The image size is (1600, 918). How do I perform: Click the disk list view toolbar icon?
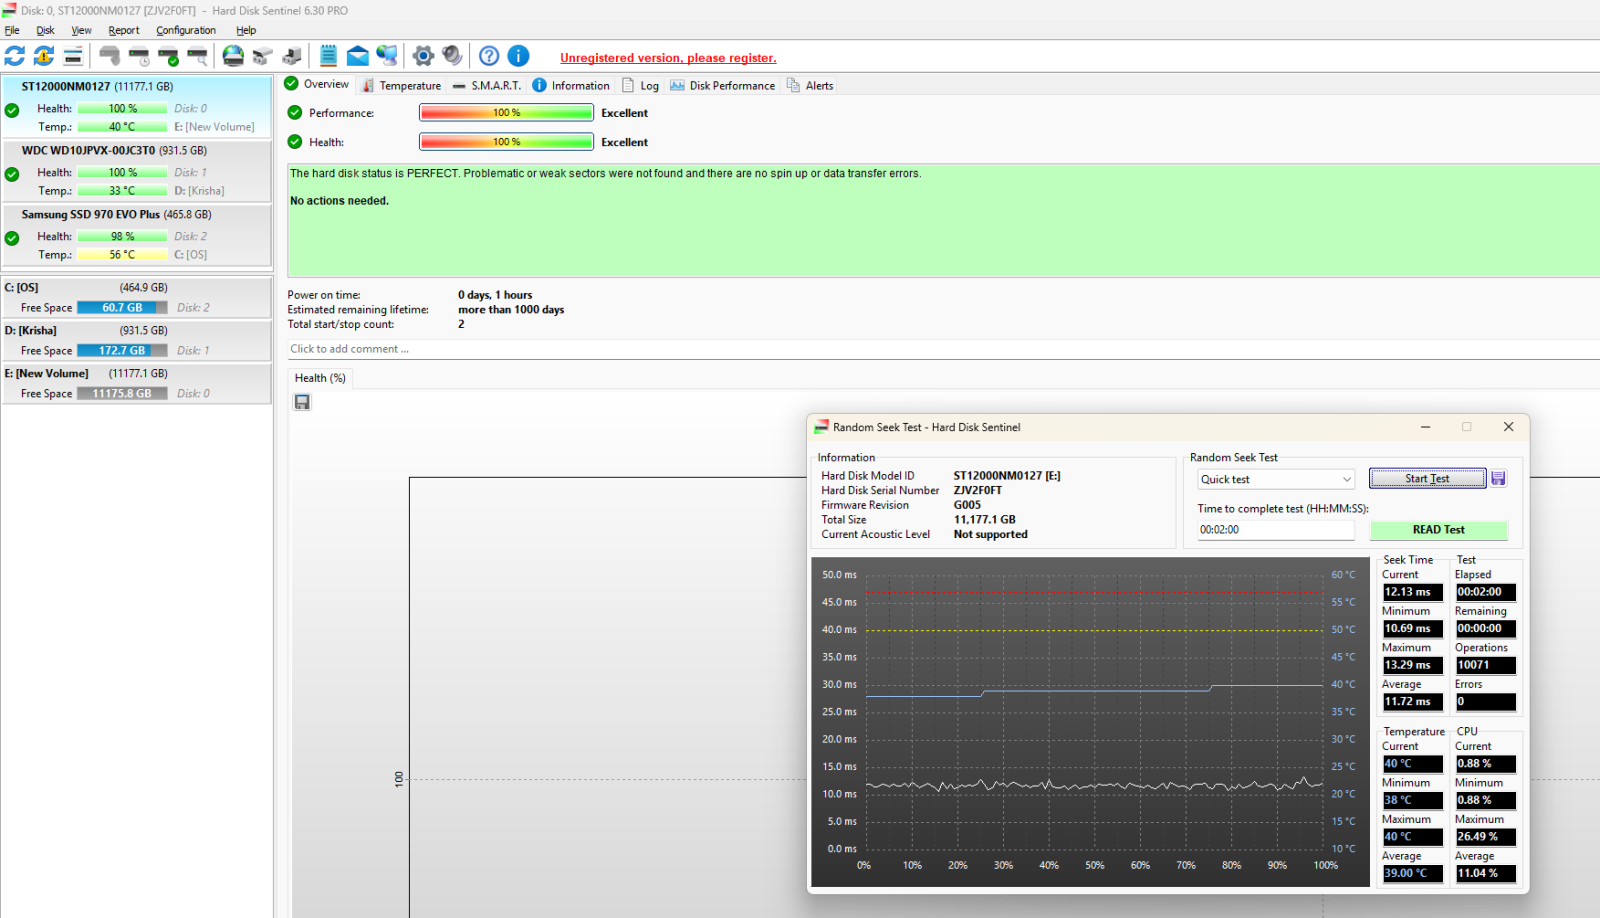(73, 56)
